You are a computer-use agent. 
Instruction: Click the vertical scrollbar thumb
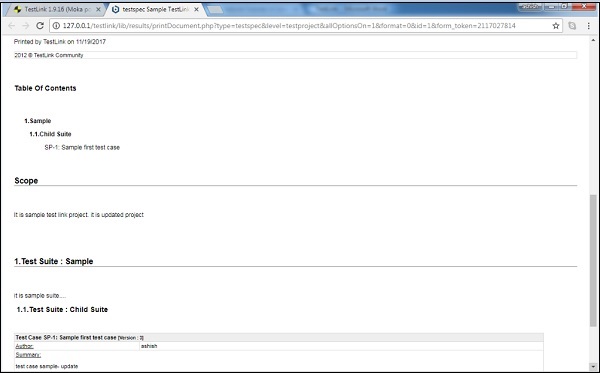coord(593,261)
